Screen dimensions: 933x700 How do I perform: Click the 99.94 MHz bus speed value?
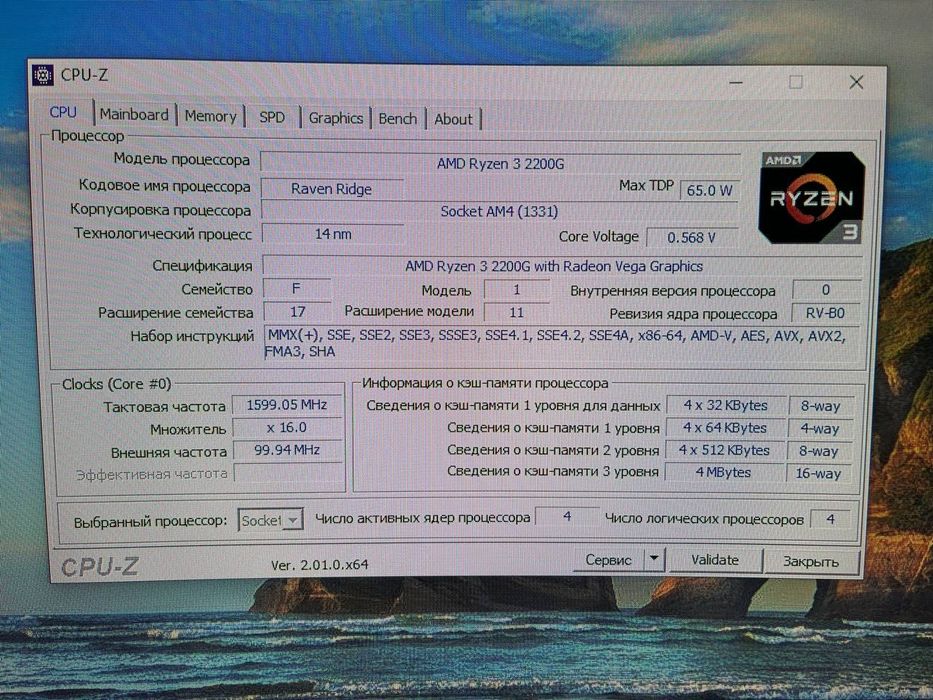pos(288,450)
